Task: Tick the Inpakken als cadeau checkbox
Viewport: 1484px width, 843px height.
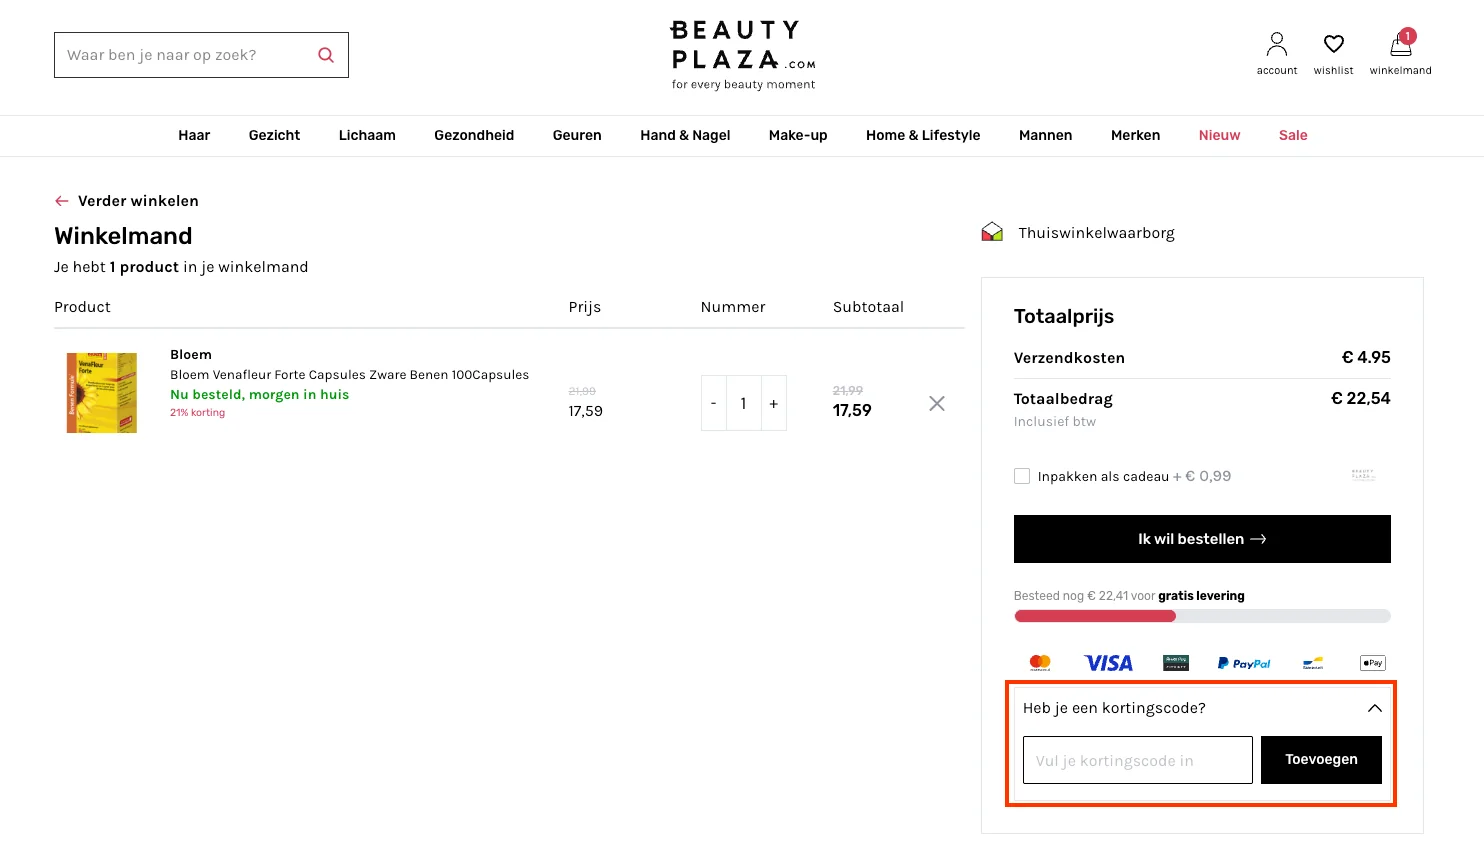Action: (1022, 476)
